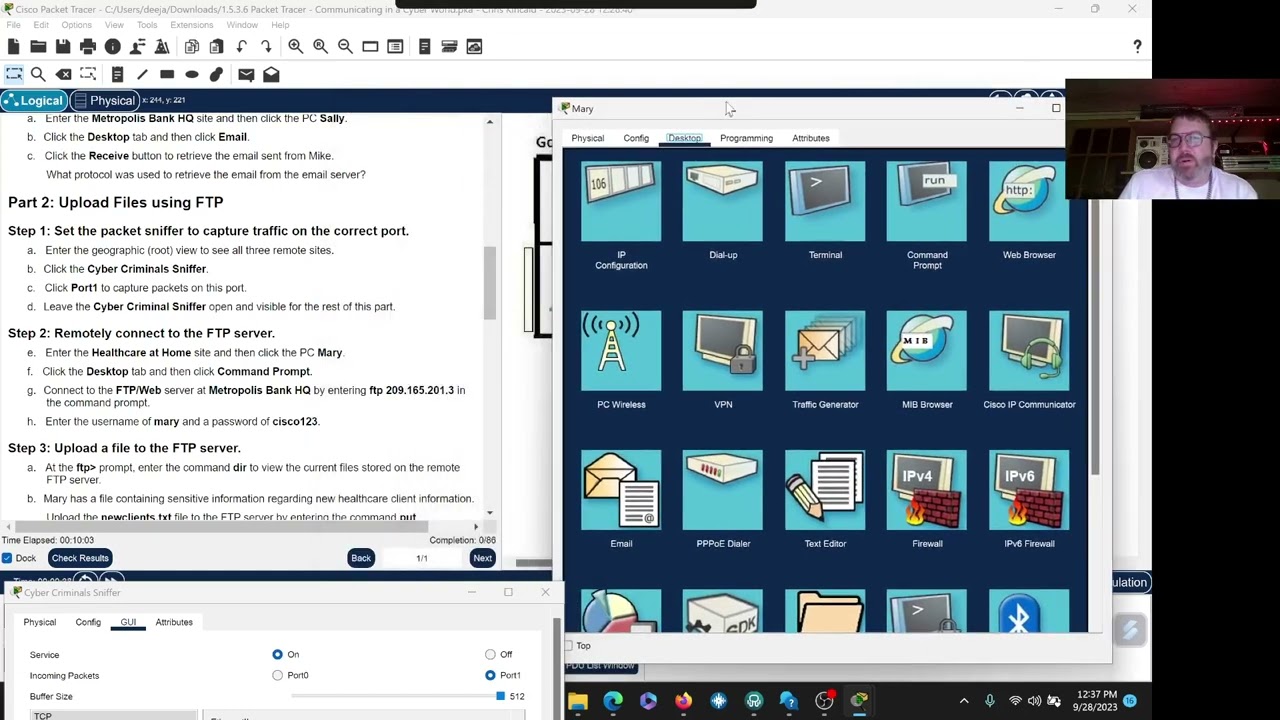This screenshot has height=720, width=1280.
Task: Open the IPv4 Firewall app
Action: [927, 490]
